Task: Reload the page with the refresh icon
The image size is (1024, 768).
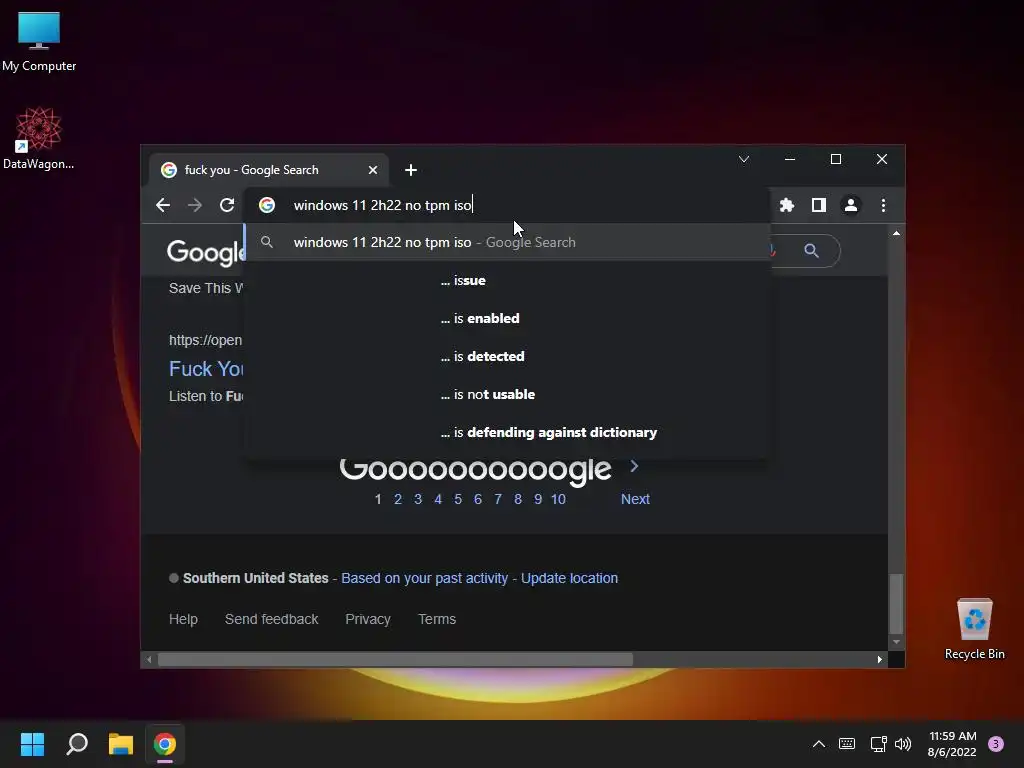Action: pyautogui.click(x=227, y=205)
